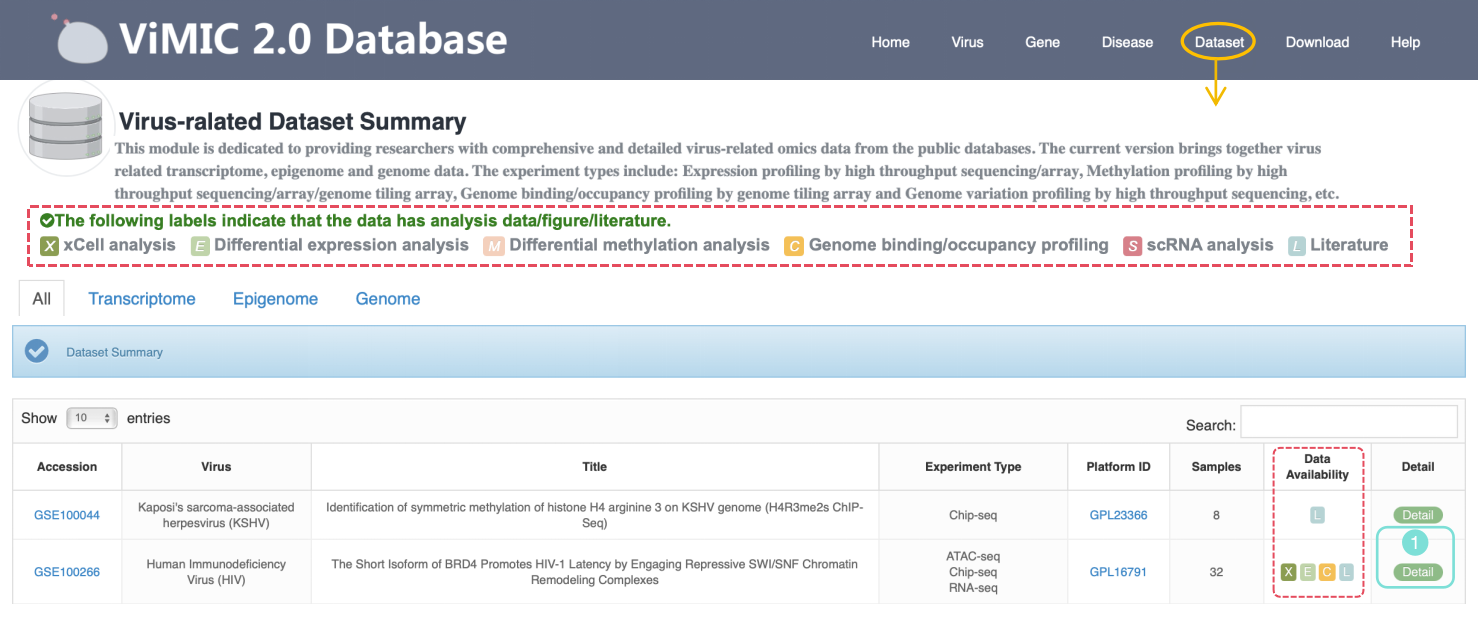1478x618 pixels.
Task: Switch to the Epigenome tab
Action: [x=275, y=299]
